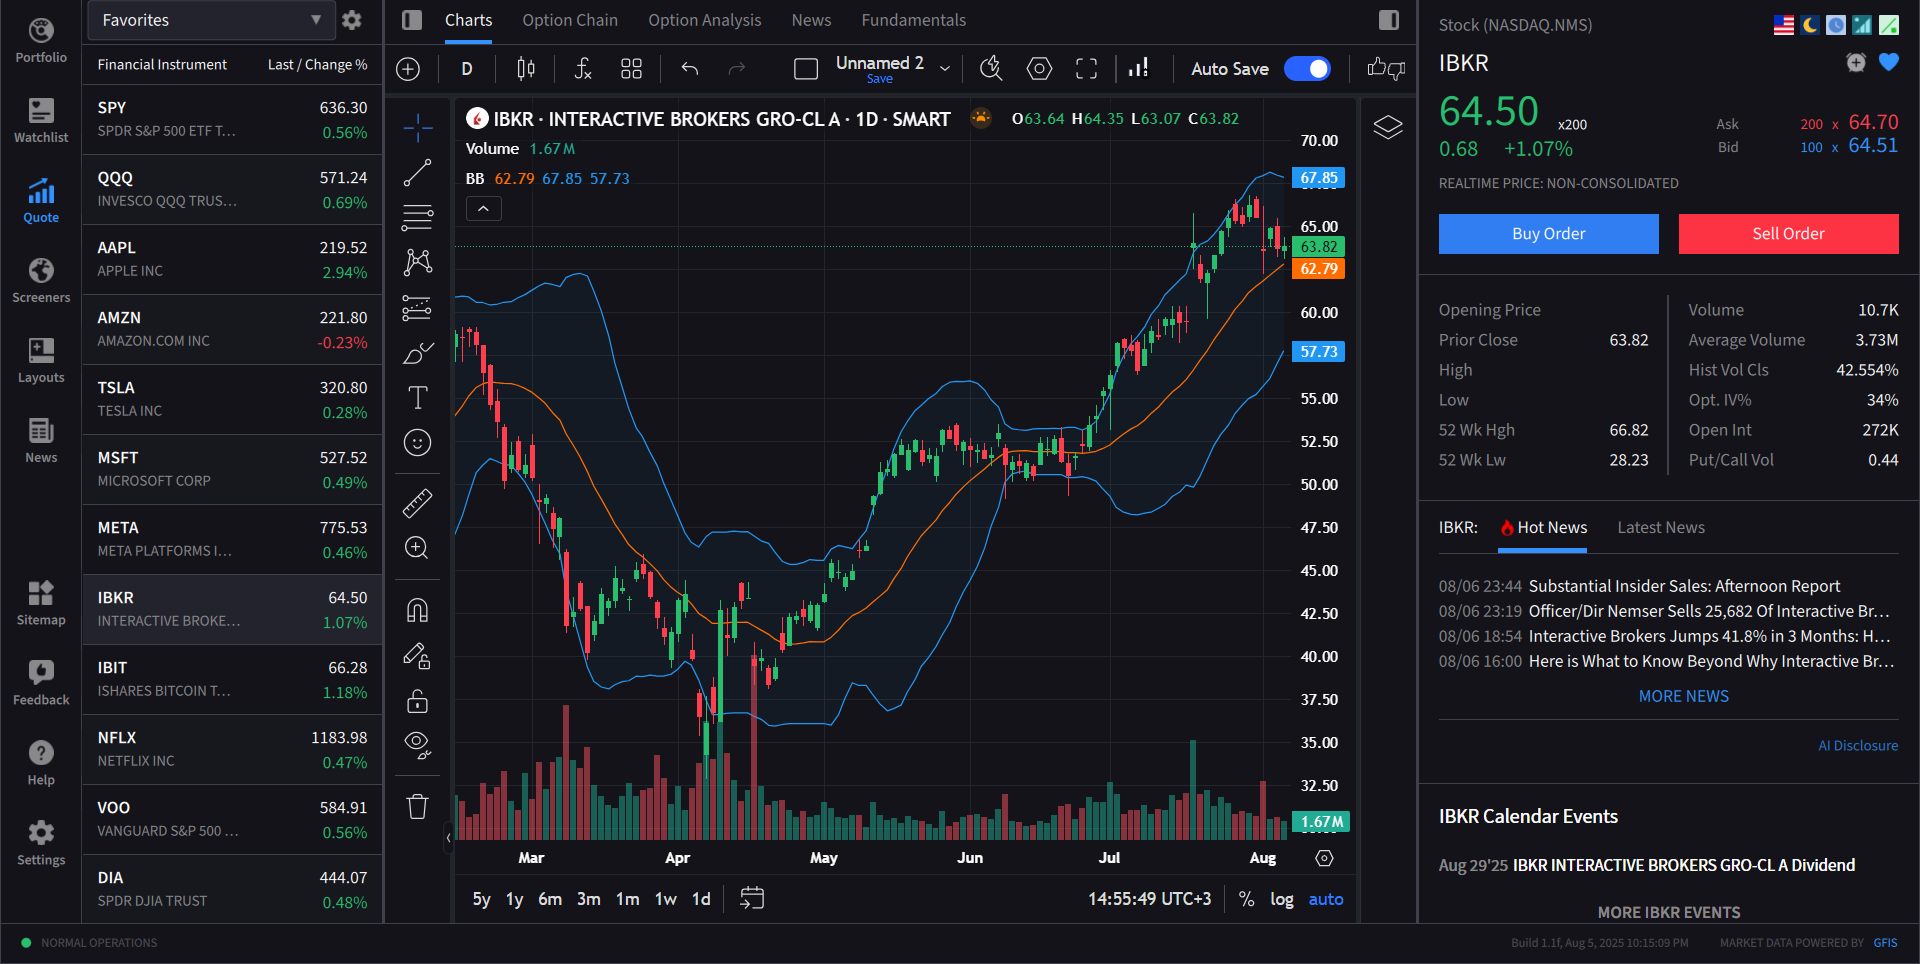Enter fullscreen chart mode
1920x964 pixels.
point(1086,69)
